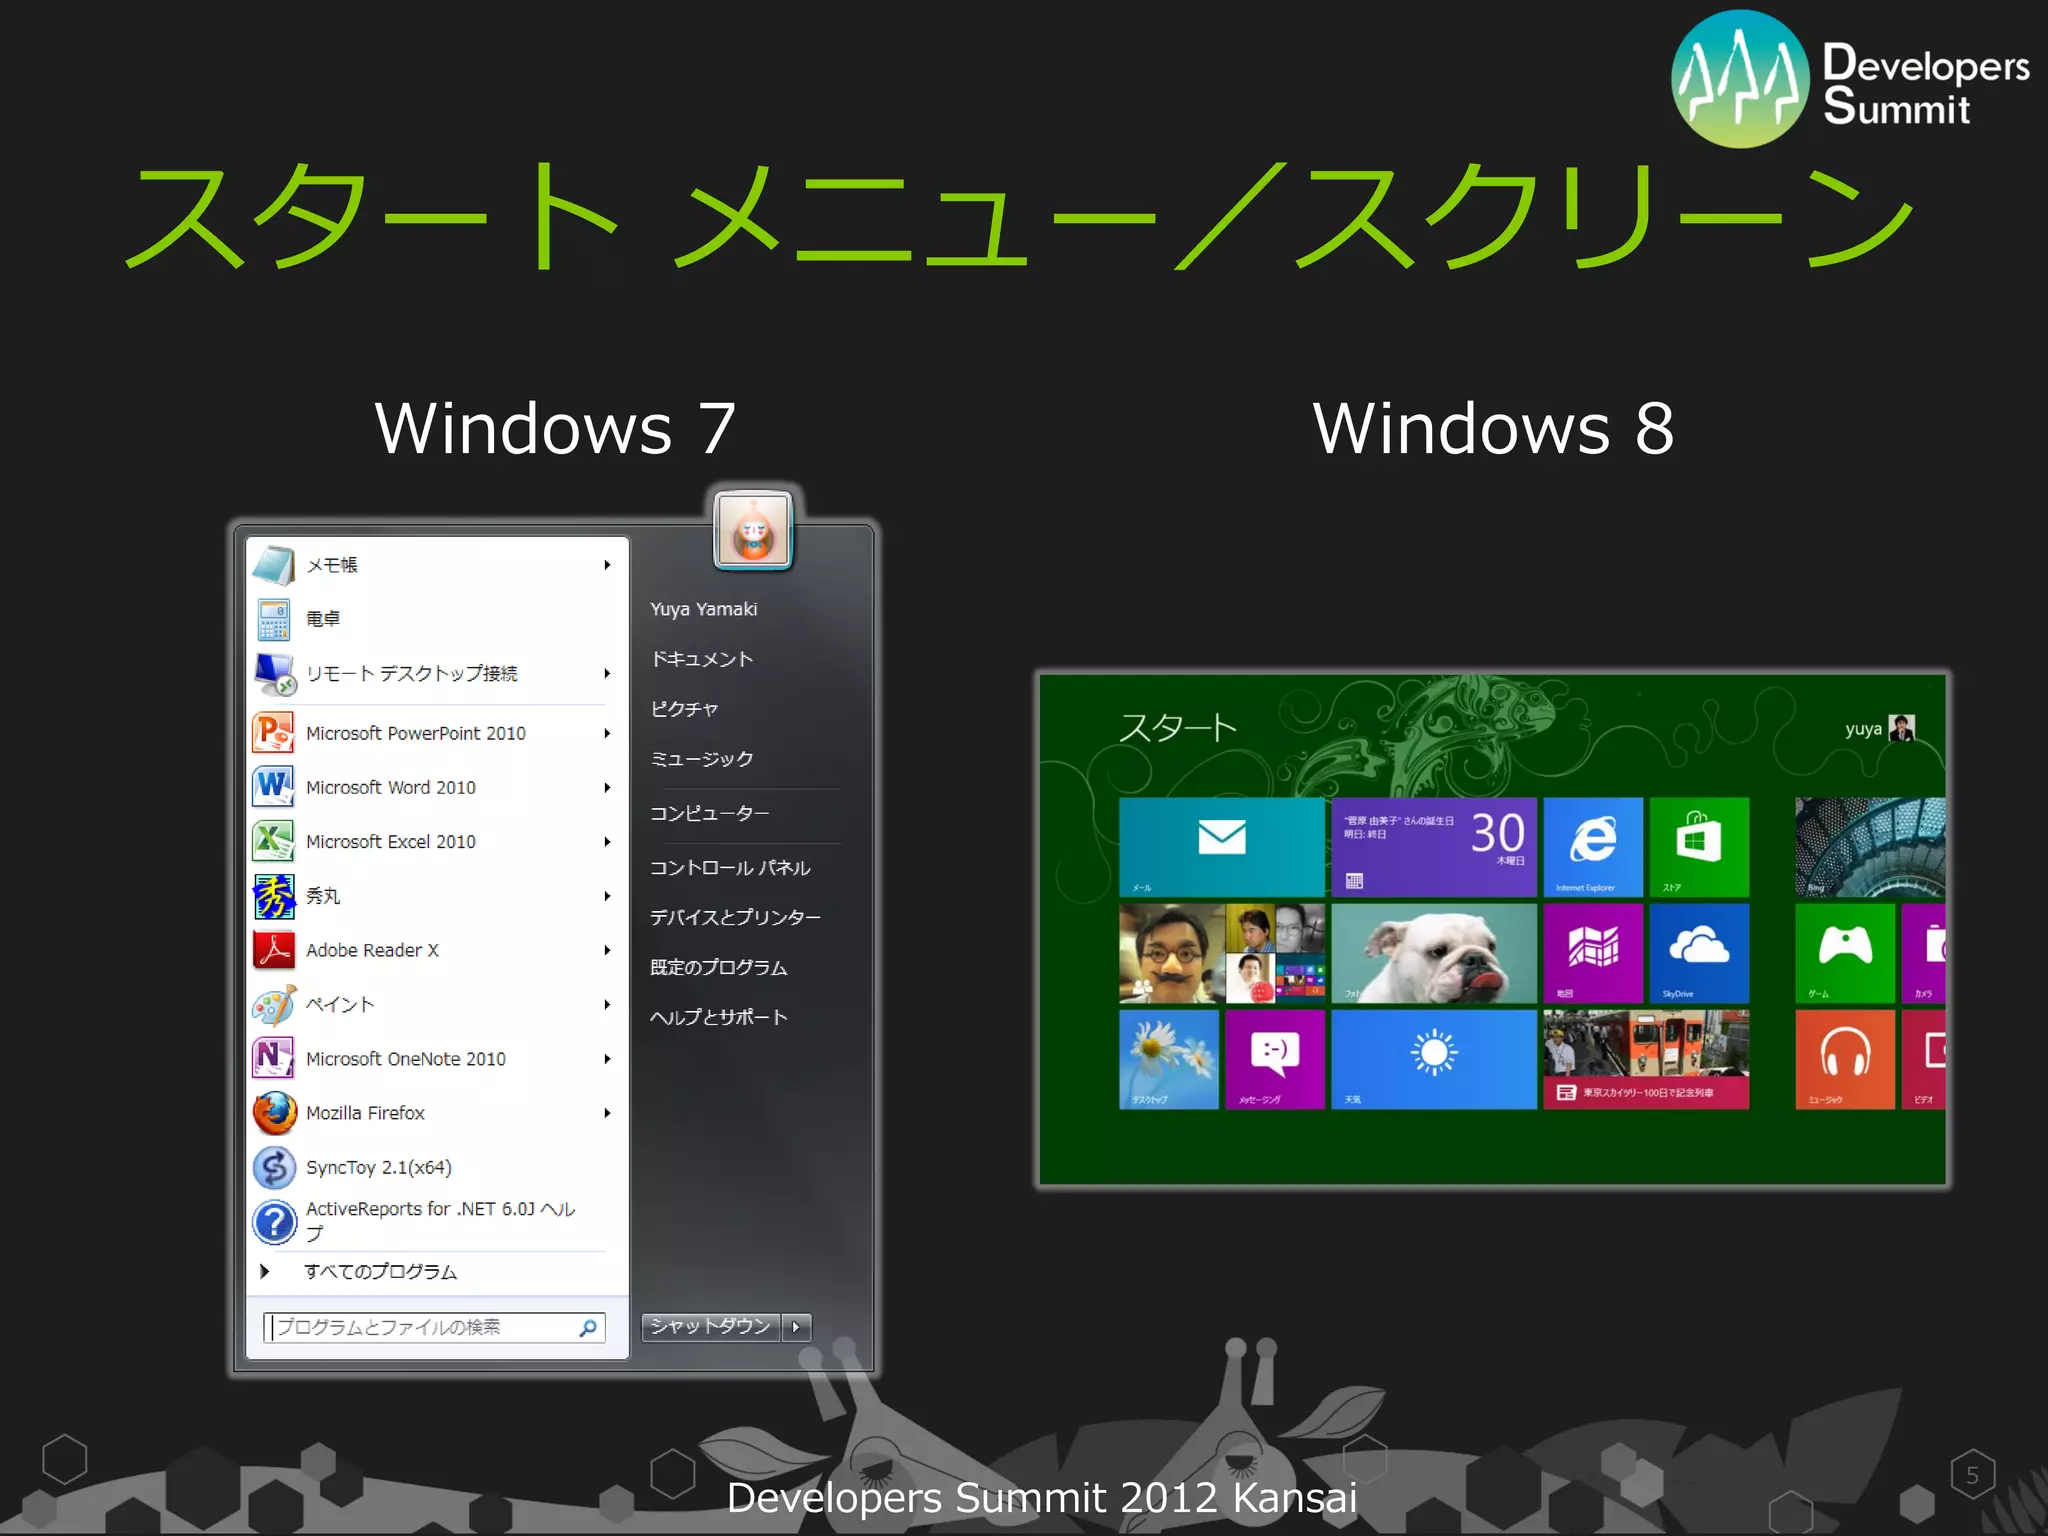The width and height of the screenshot is (2048, 1536).
Task: Click the user account picture in Start menu
Action: 754,530
